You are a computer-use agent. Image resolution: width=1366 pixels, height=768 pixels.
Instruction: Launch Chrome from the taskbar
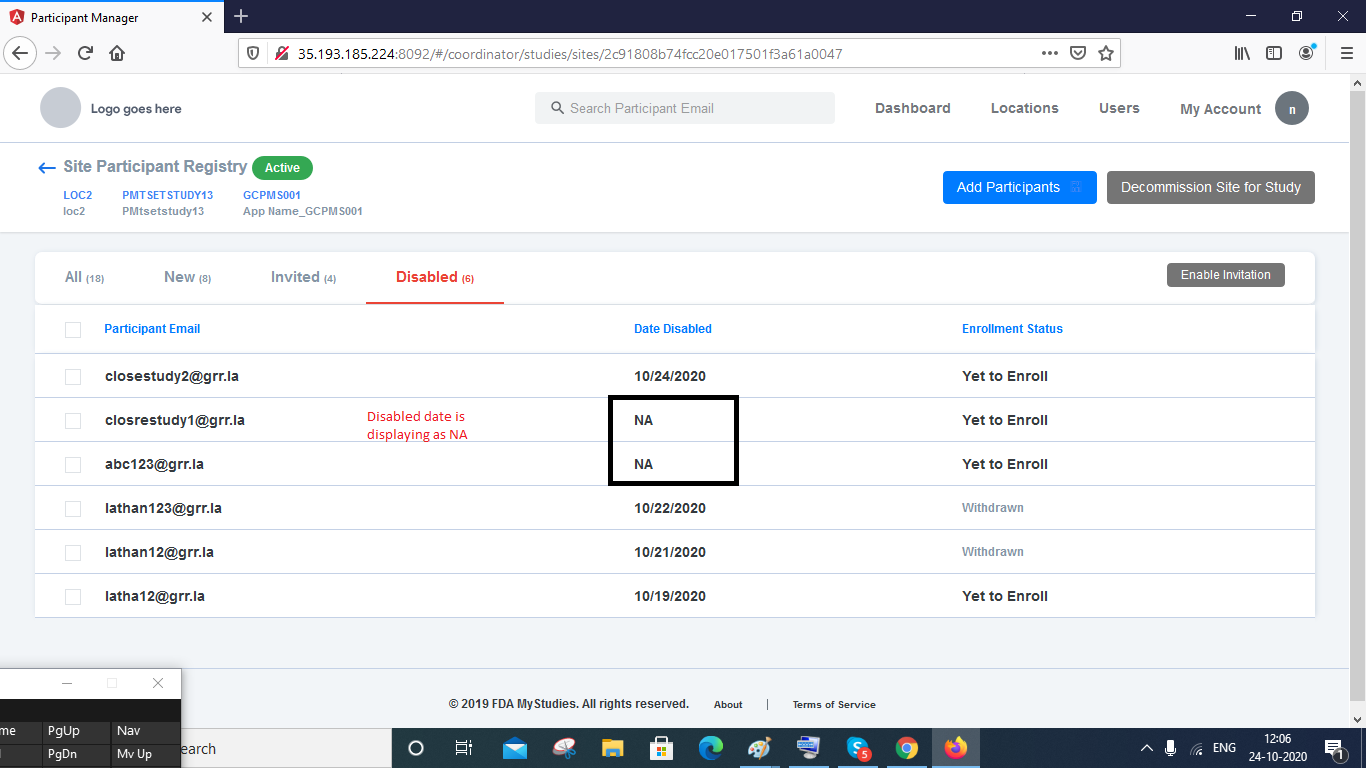[x=907, y=747]
